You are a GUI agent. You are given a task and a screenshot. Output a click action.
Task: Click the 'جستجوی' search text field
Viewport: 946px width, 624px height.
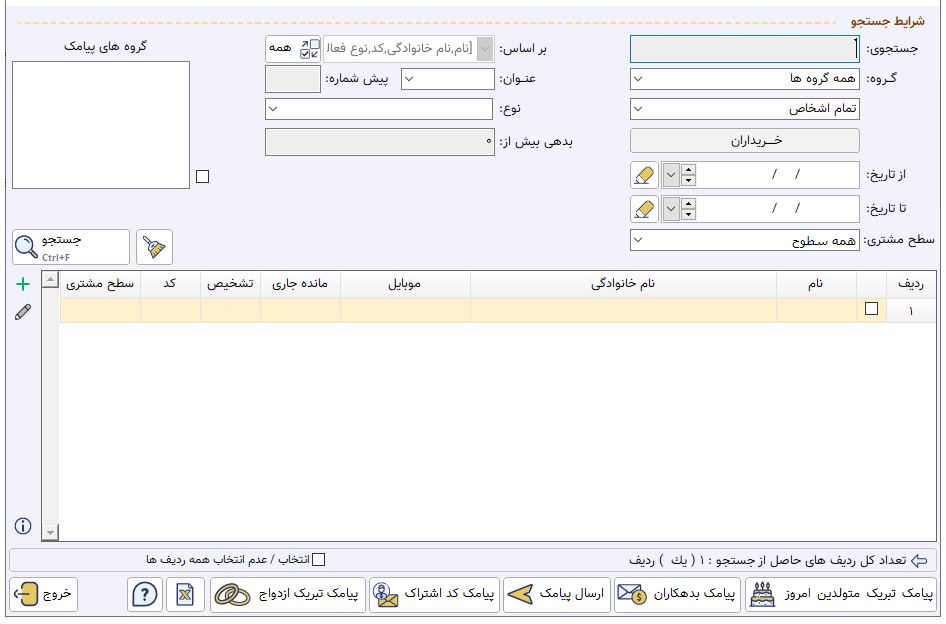tap(744, 49)
